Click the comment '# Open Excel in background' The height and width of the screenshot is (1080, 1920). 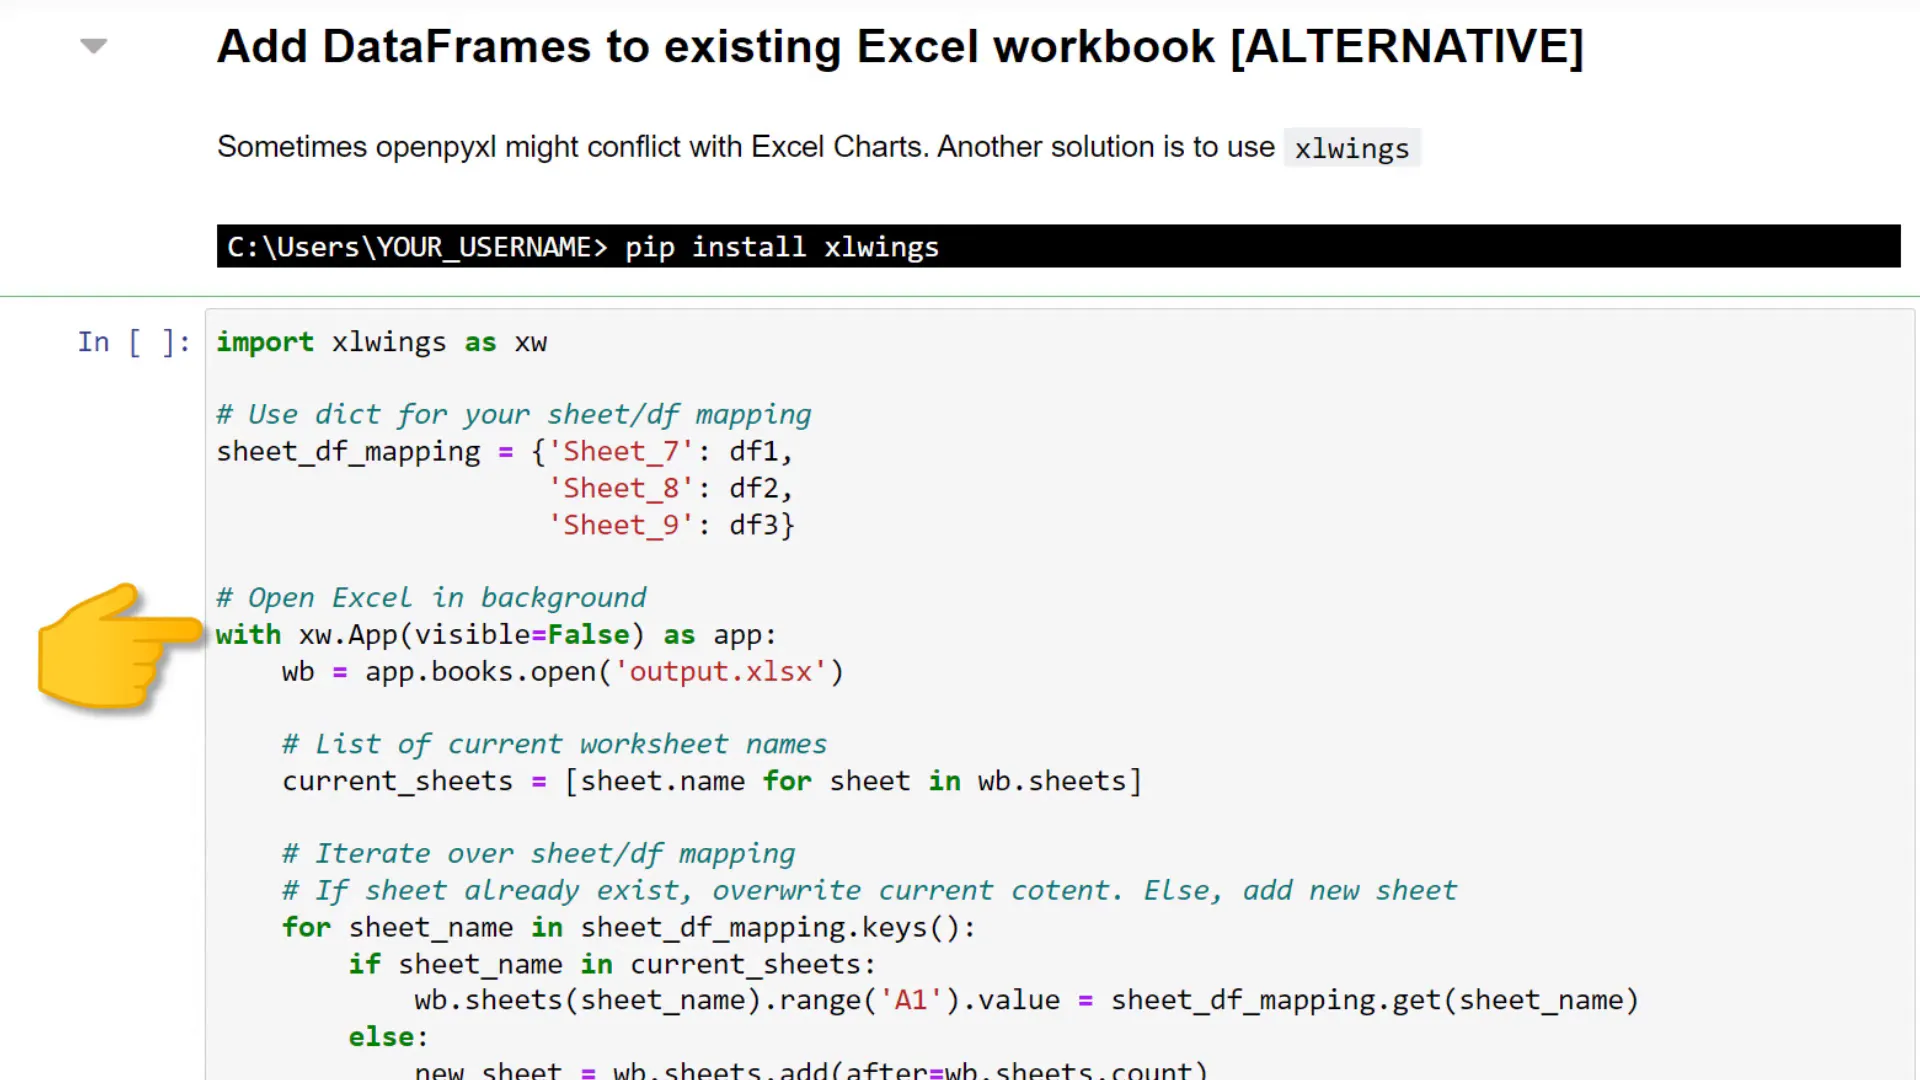pyautogui.click(x=431, y=597)
